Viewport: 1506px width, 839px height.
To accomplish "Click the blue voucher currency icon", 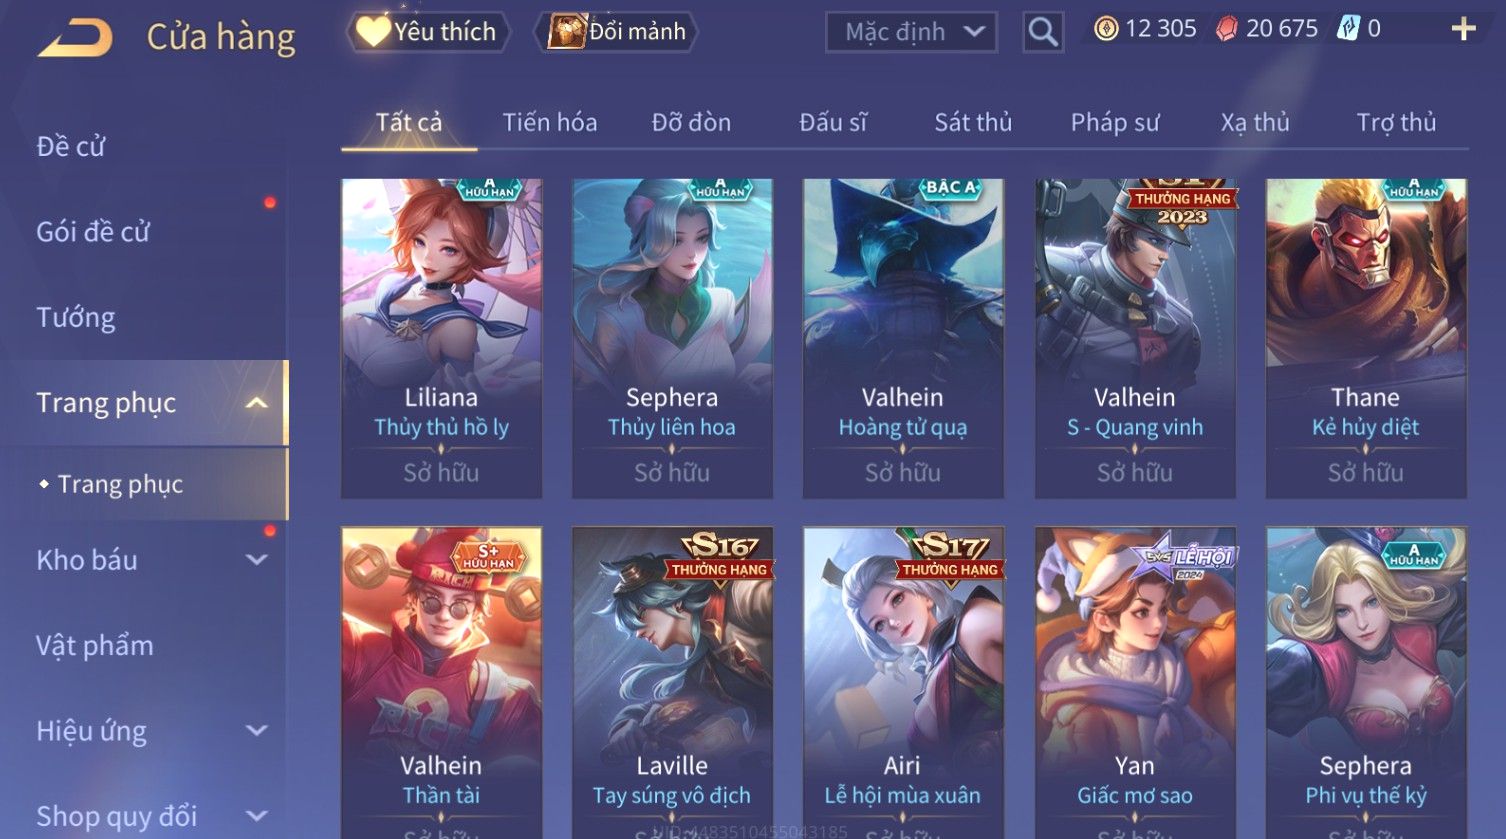I will pyautogui.click(x=1348, y=29).
